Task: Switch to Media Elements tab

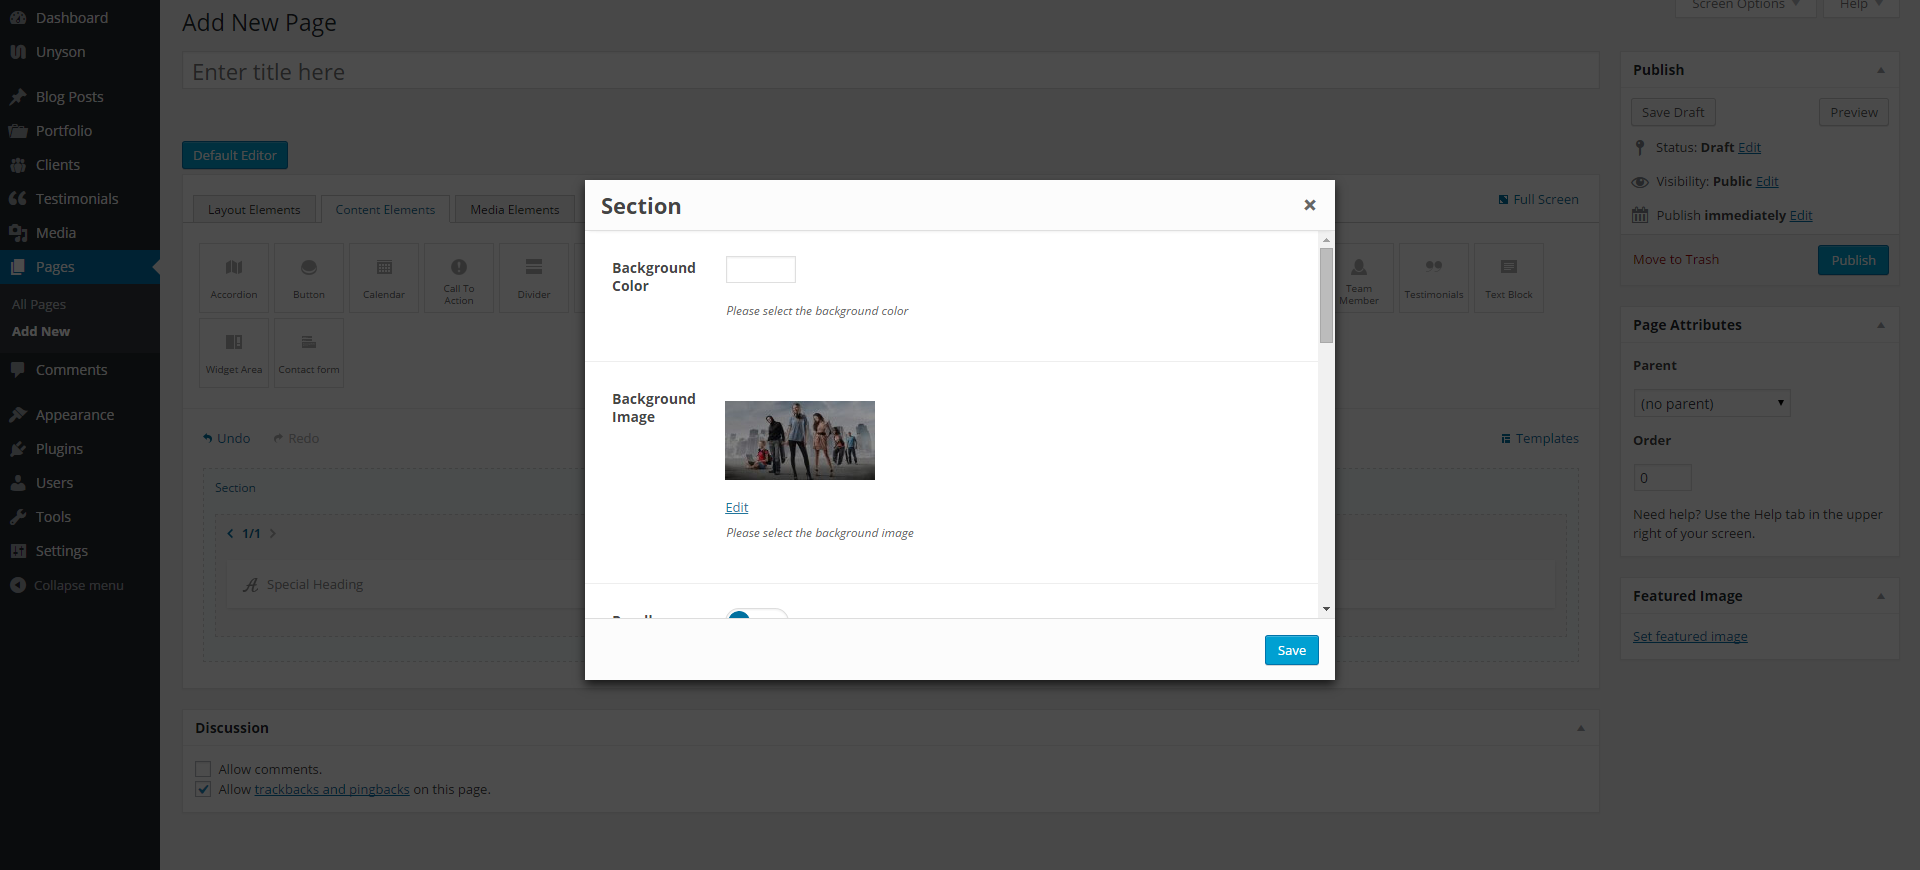Action: click(x=515, y=209)
